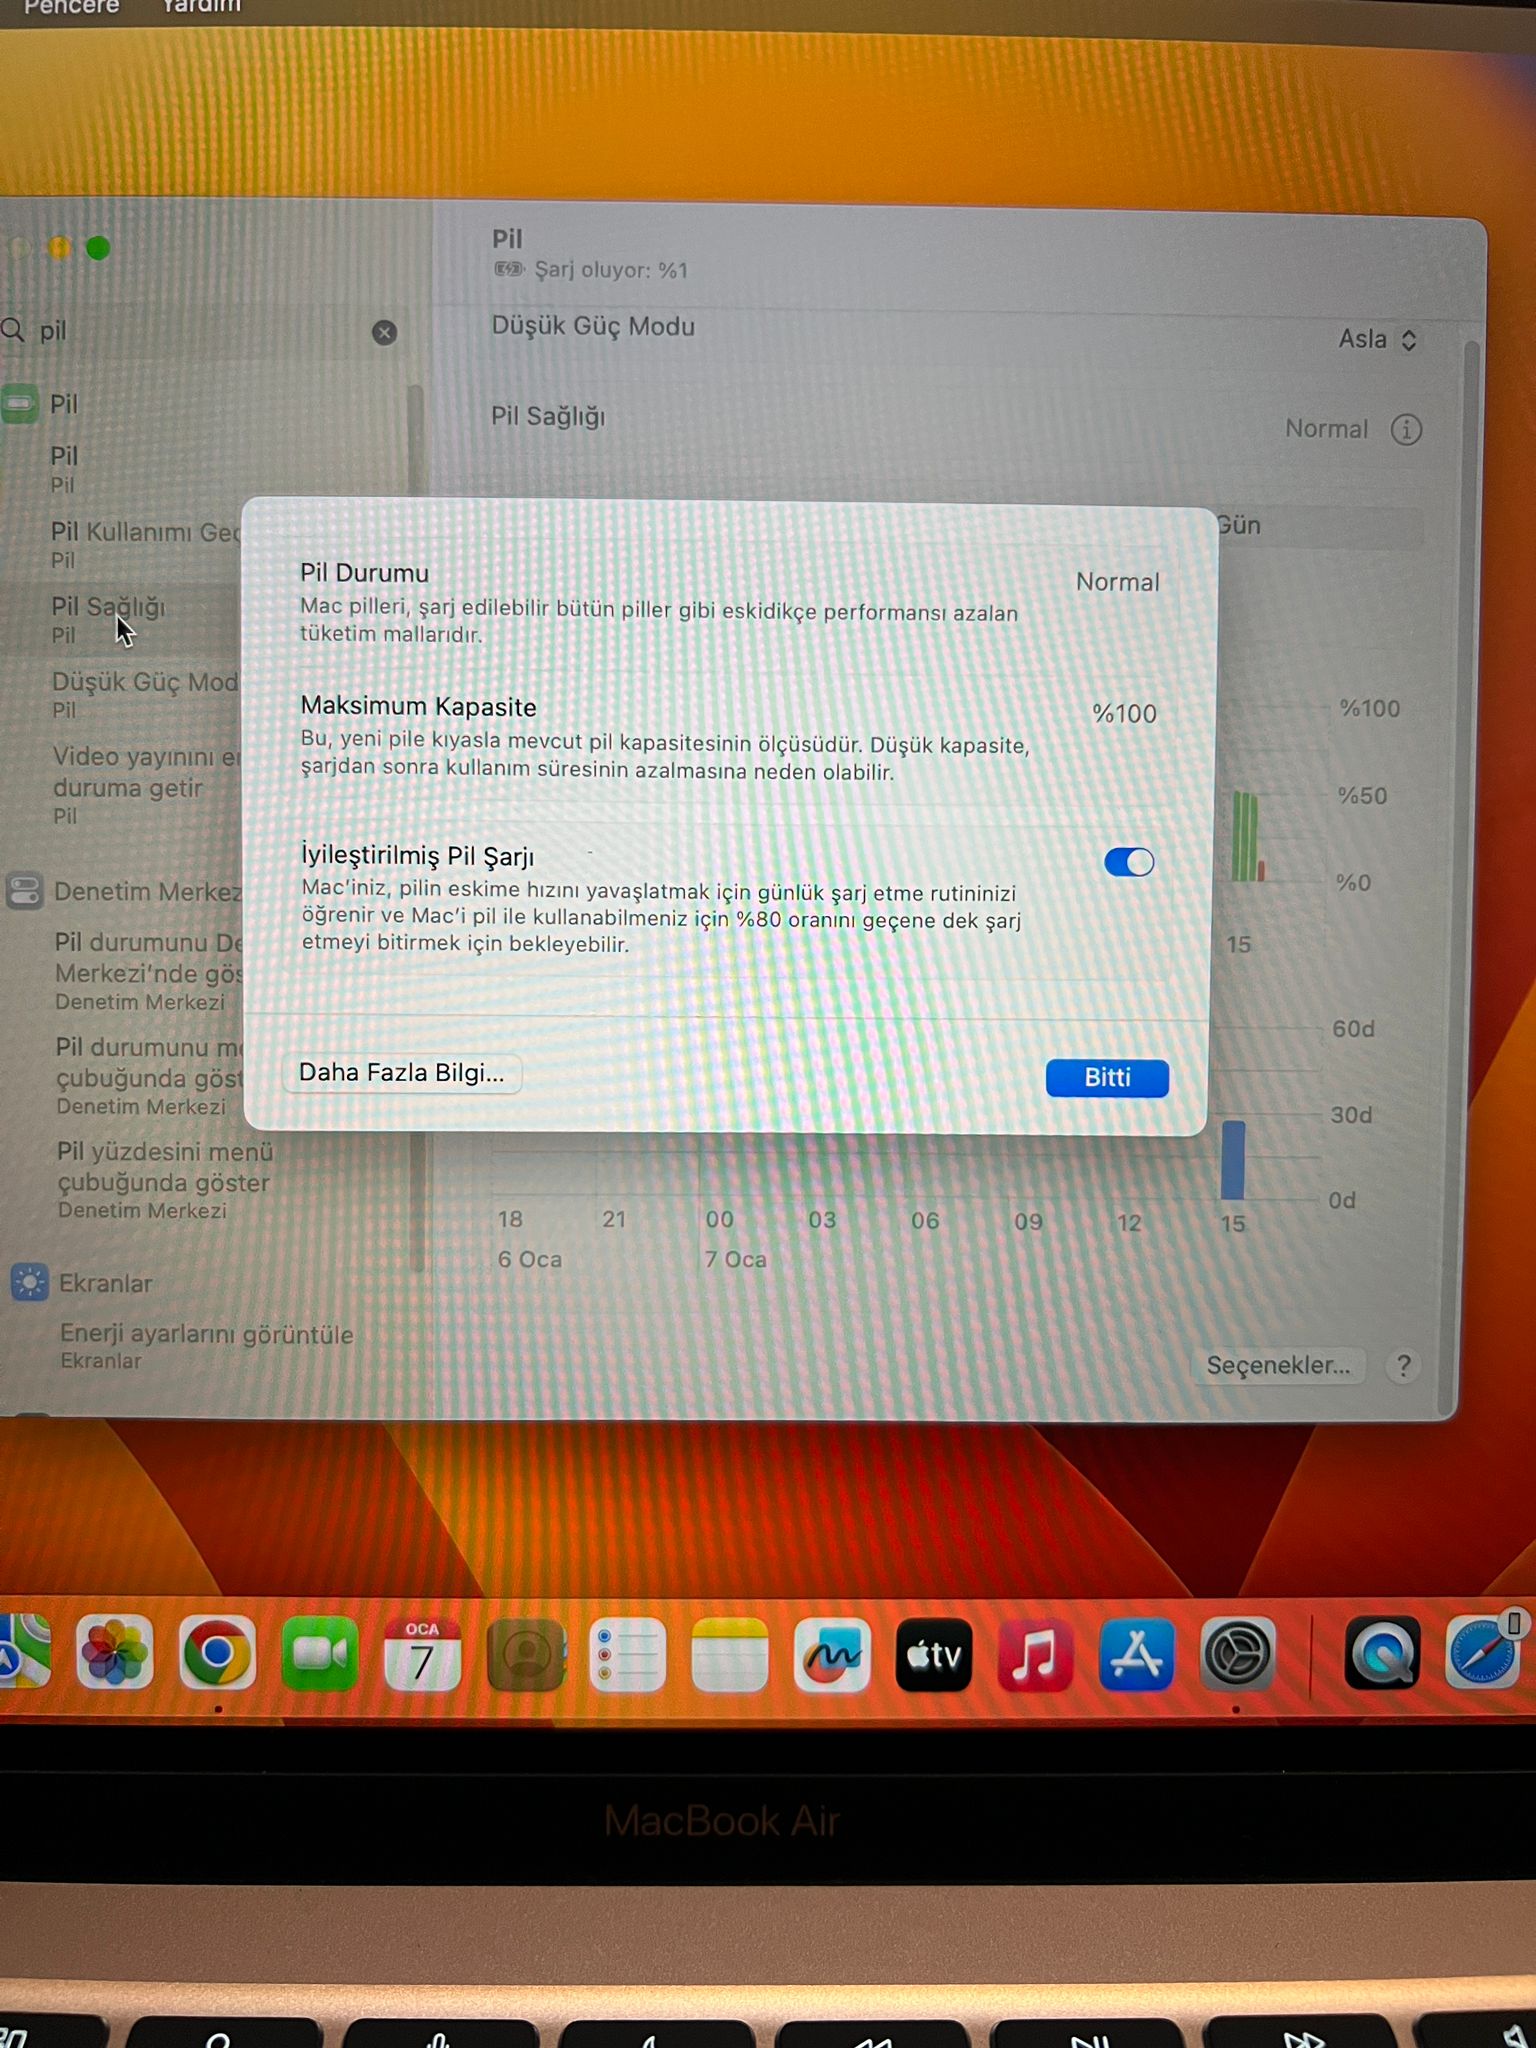Click the '7 Oca' date label under the chart
The width and height of the screenshot is (1536, 2048).
[x=735, y=1259]
